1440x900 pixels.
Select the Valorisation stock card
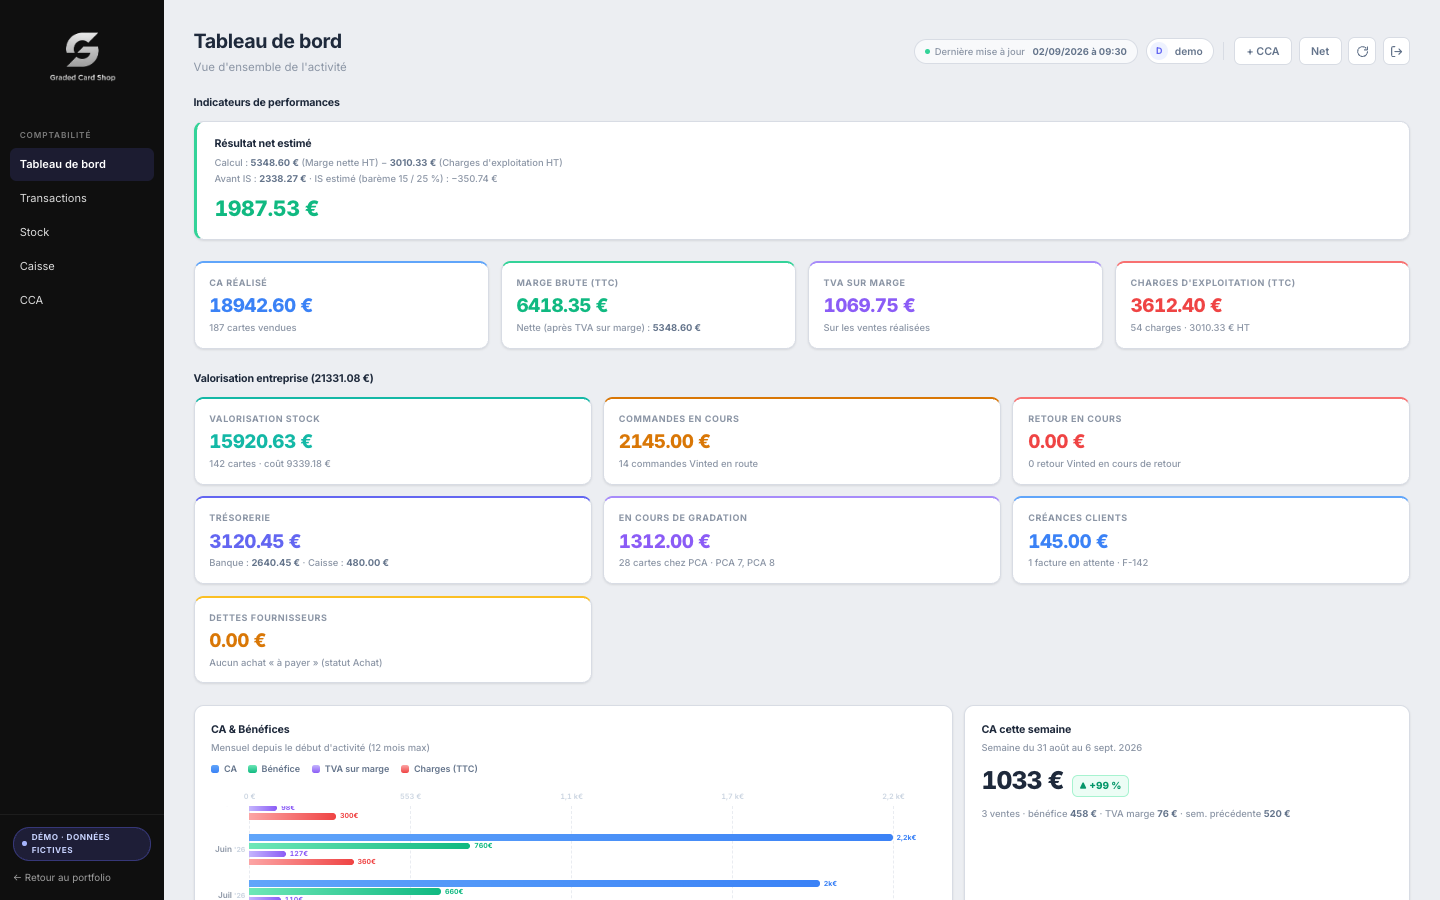tap(393, 441)
